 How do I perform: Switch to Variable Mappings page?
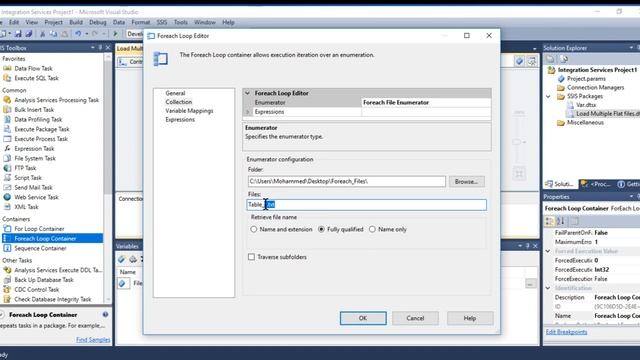pyautogui.click(x=189, y=111)
